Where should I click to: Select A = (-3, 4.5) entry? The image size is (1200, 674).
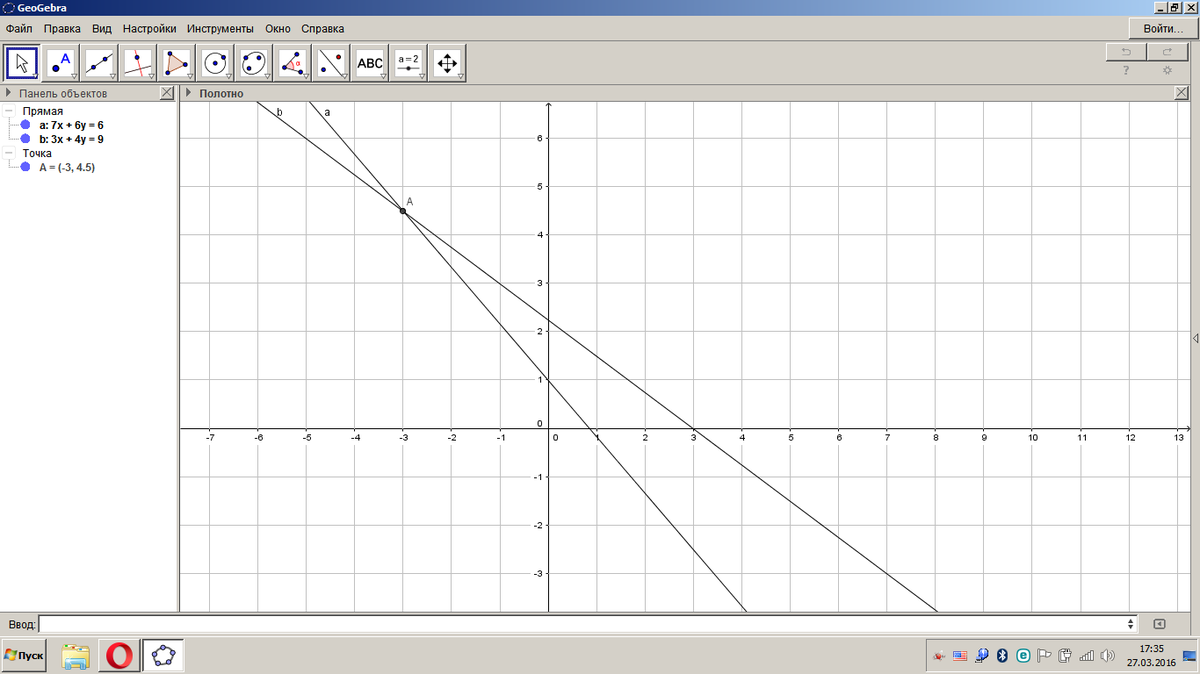67,167
